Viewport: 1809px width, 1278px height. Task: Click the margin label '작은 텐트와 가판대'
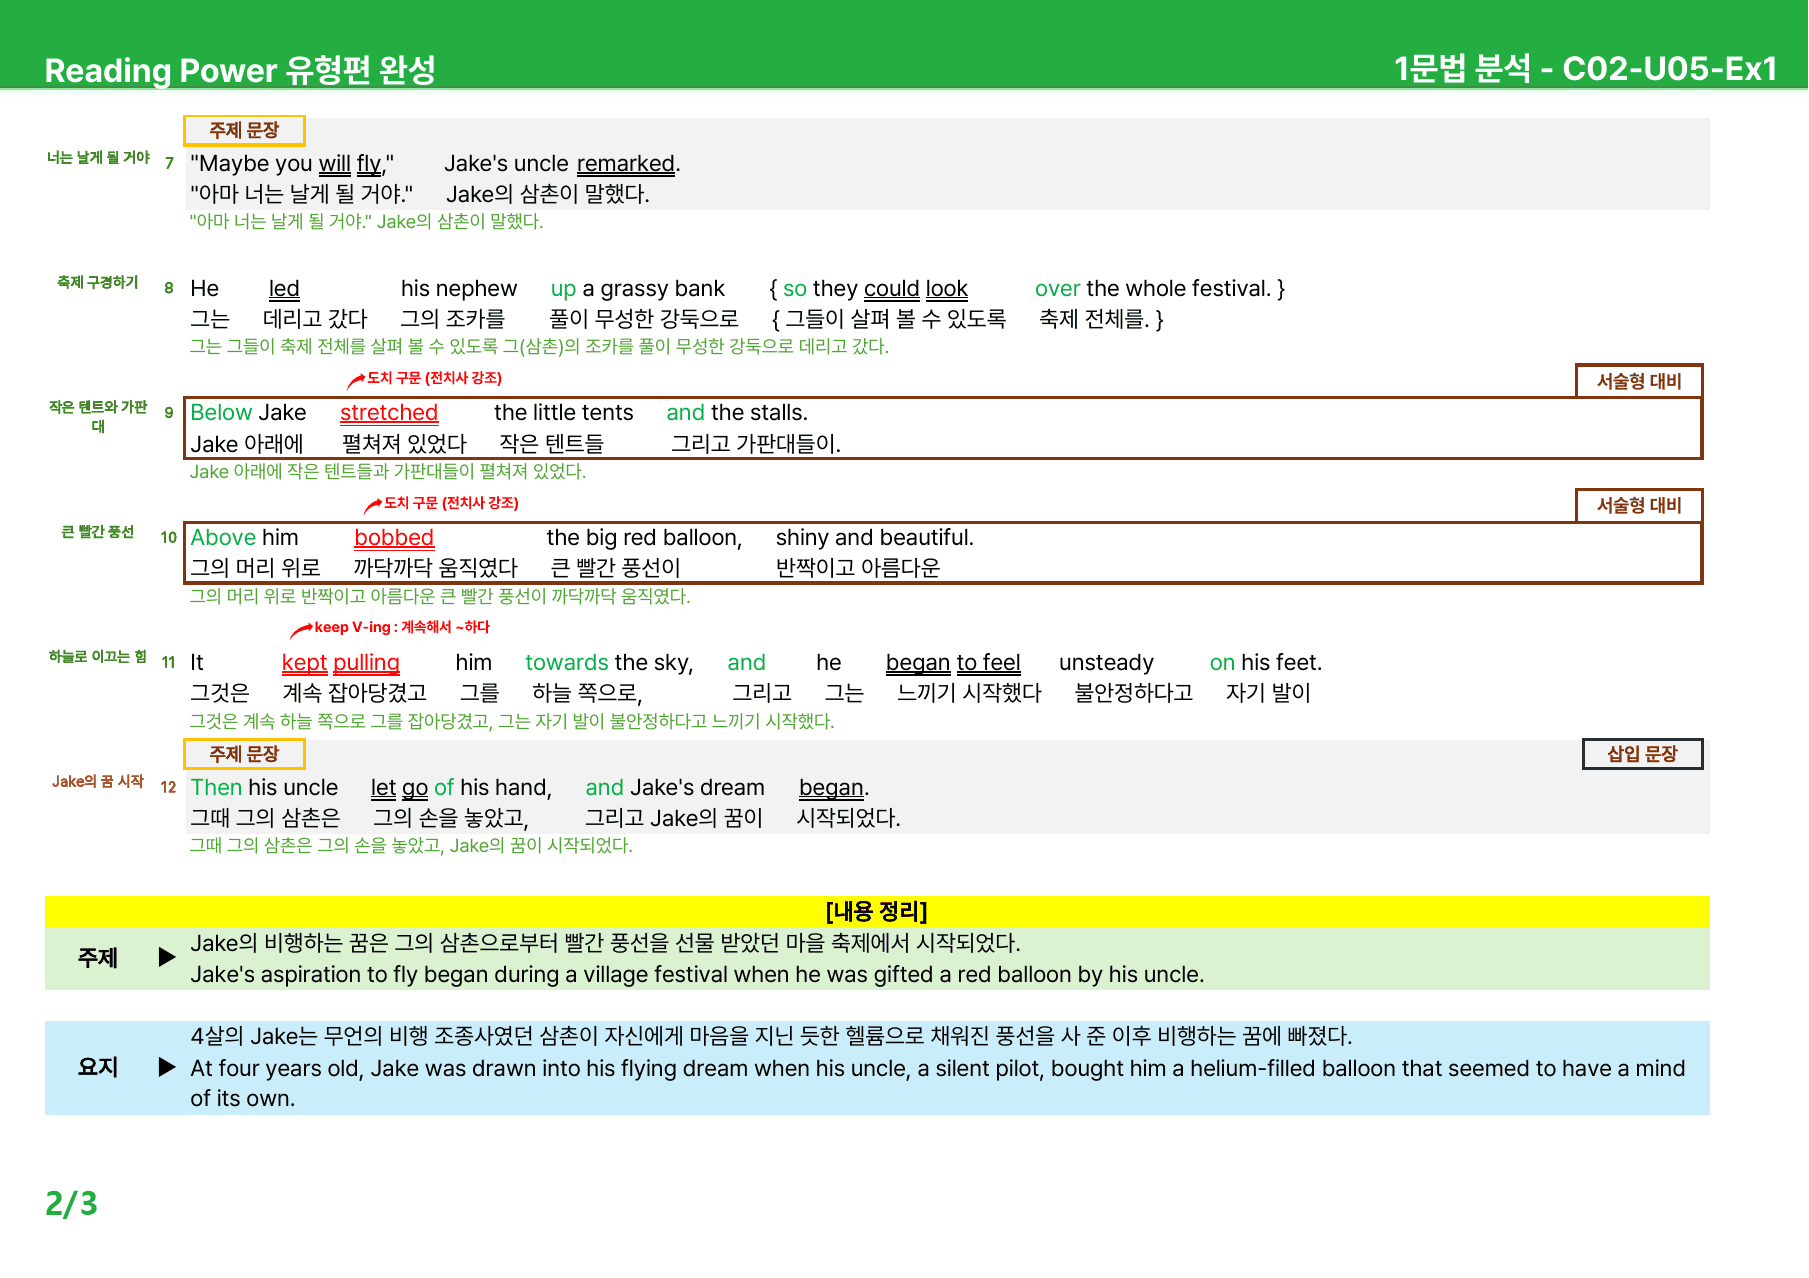pos(98,417)
